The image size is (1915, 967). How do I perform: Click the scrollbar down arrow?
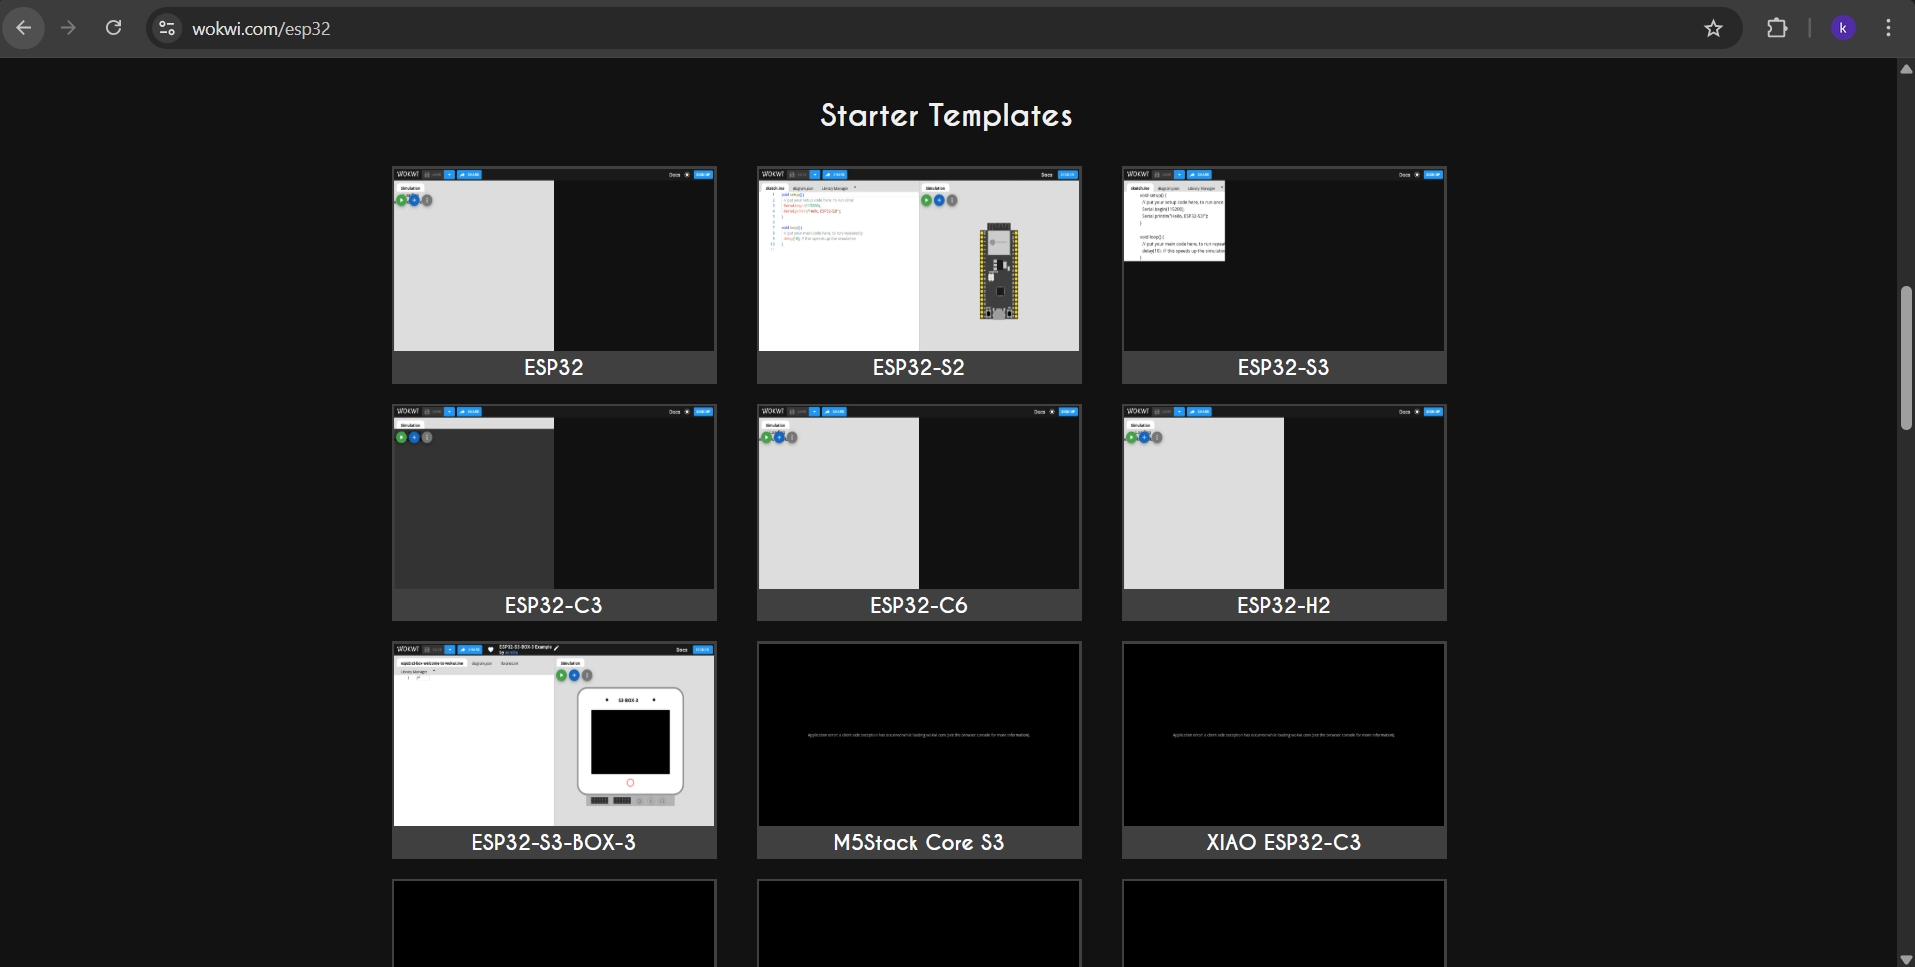[x=1906, y=959]
